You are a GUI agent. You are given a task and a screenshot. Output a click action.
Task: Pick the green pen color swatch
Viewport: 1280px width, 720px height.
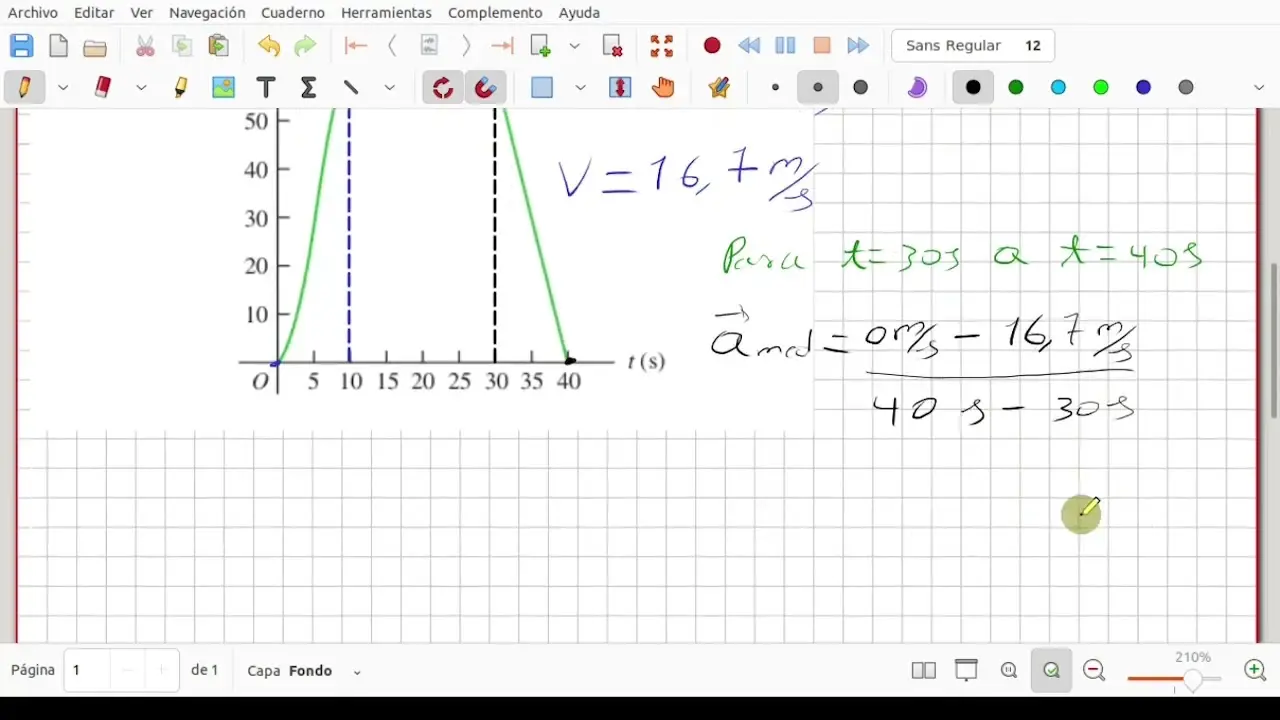[x=1016, y=87]
